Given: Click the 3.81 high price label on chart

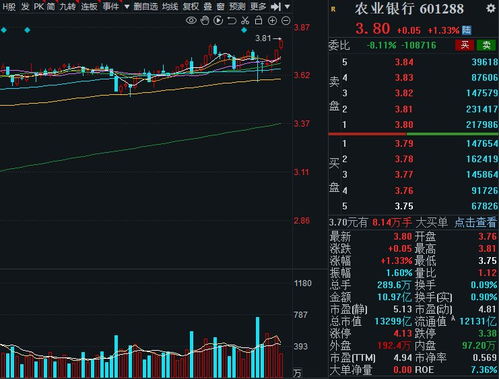Looking at the screenshot, I should tap(263, 38).
